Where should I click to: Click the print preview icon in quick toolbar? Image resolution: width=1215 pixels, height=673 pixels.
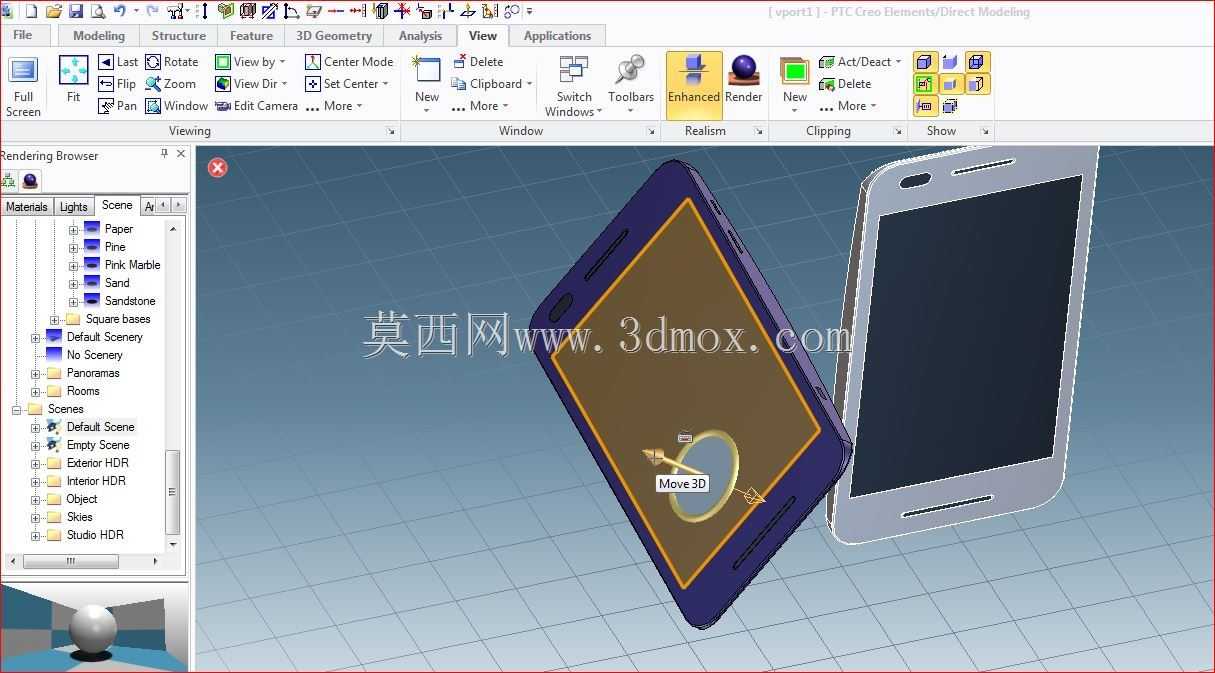click(x=97, y=12)
